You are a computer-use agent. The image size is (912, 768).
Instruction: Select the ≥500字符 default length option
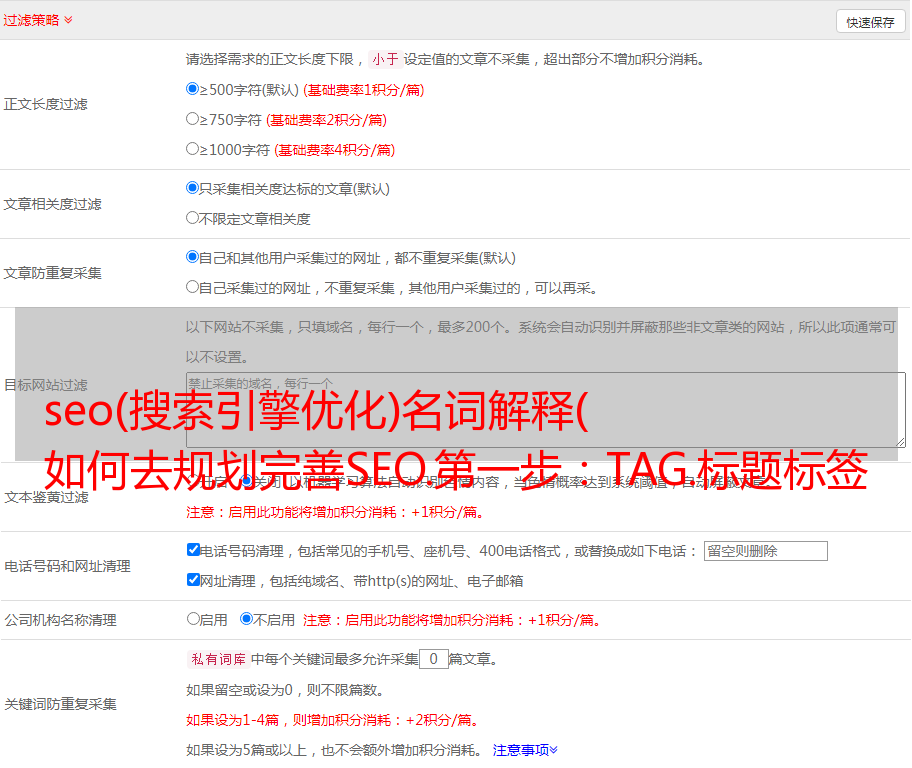click(x=193, y=89)
